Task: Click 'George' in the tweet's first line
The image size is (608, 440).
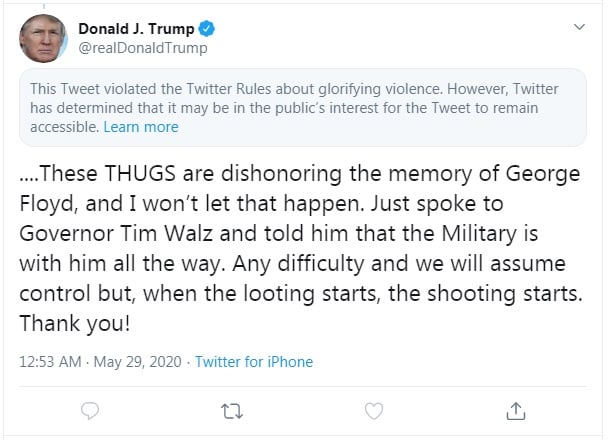Action: (x=543, y=174)
